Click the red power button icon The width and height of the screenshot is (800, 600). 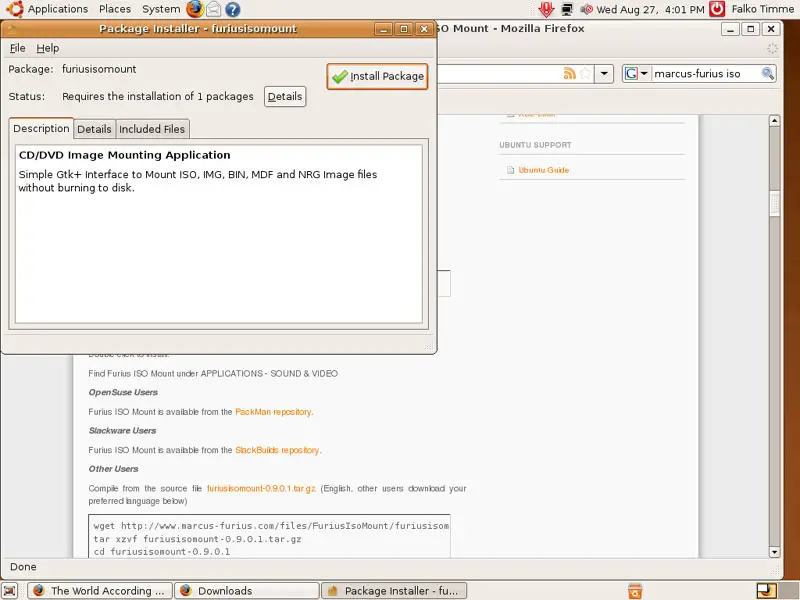[717, 9]
